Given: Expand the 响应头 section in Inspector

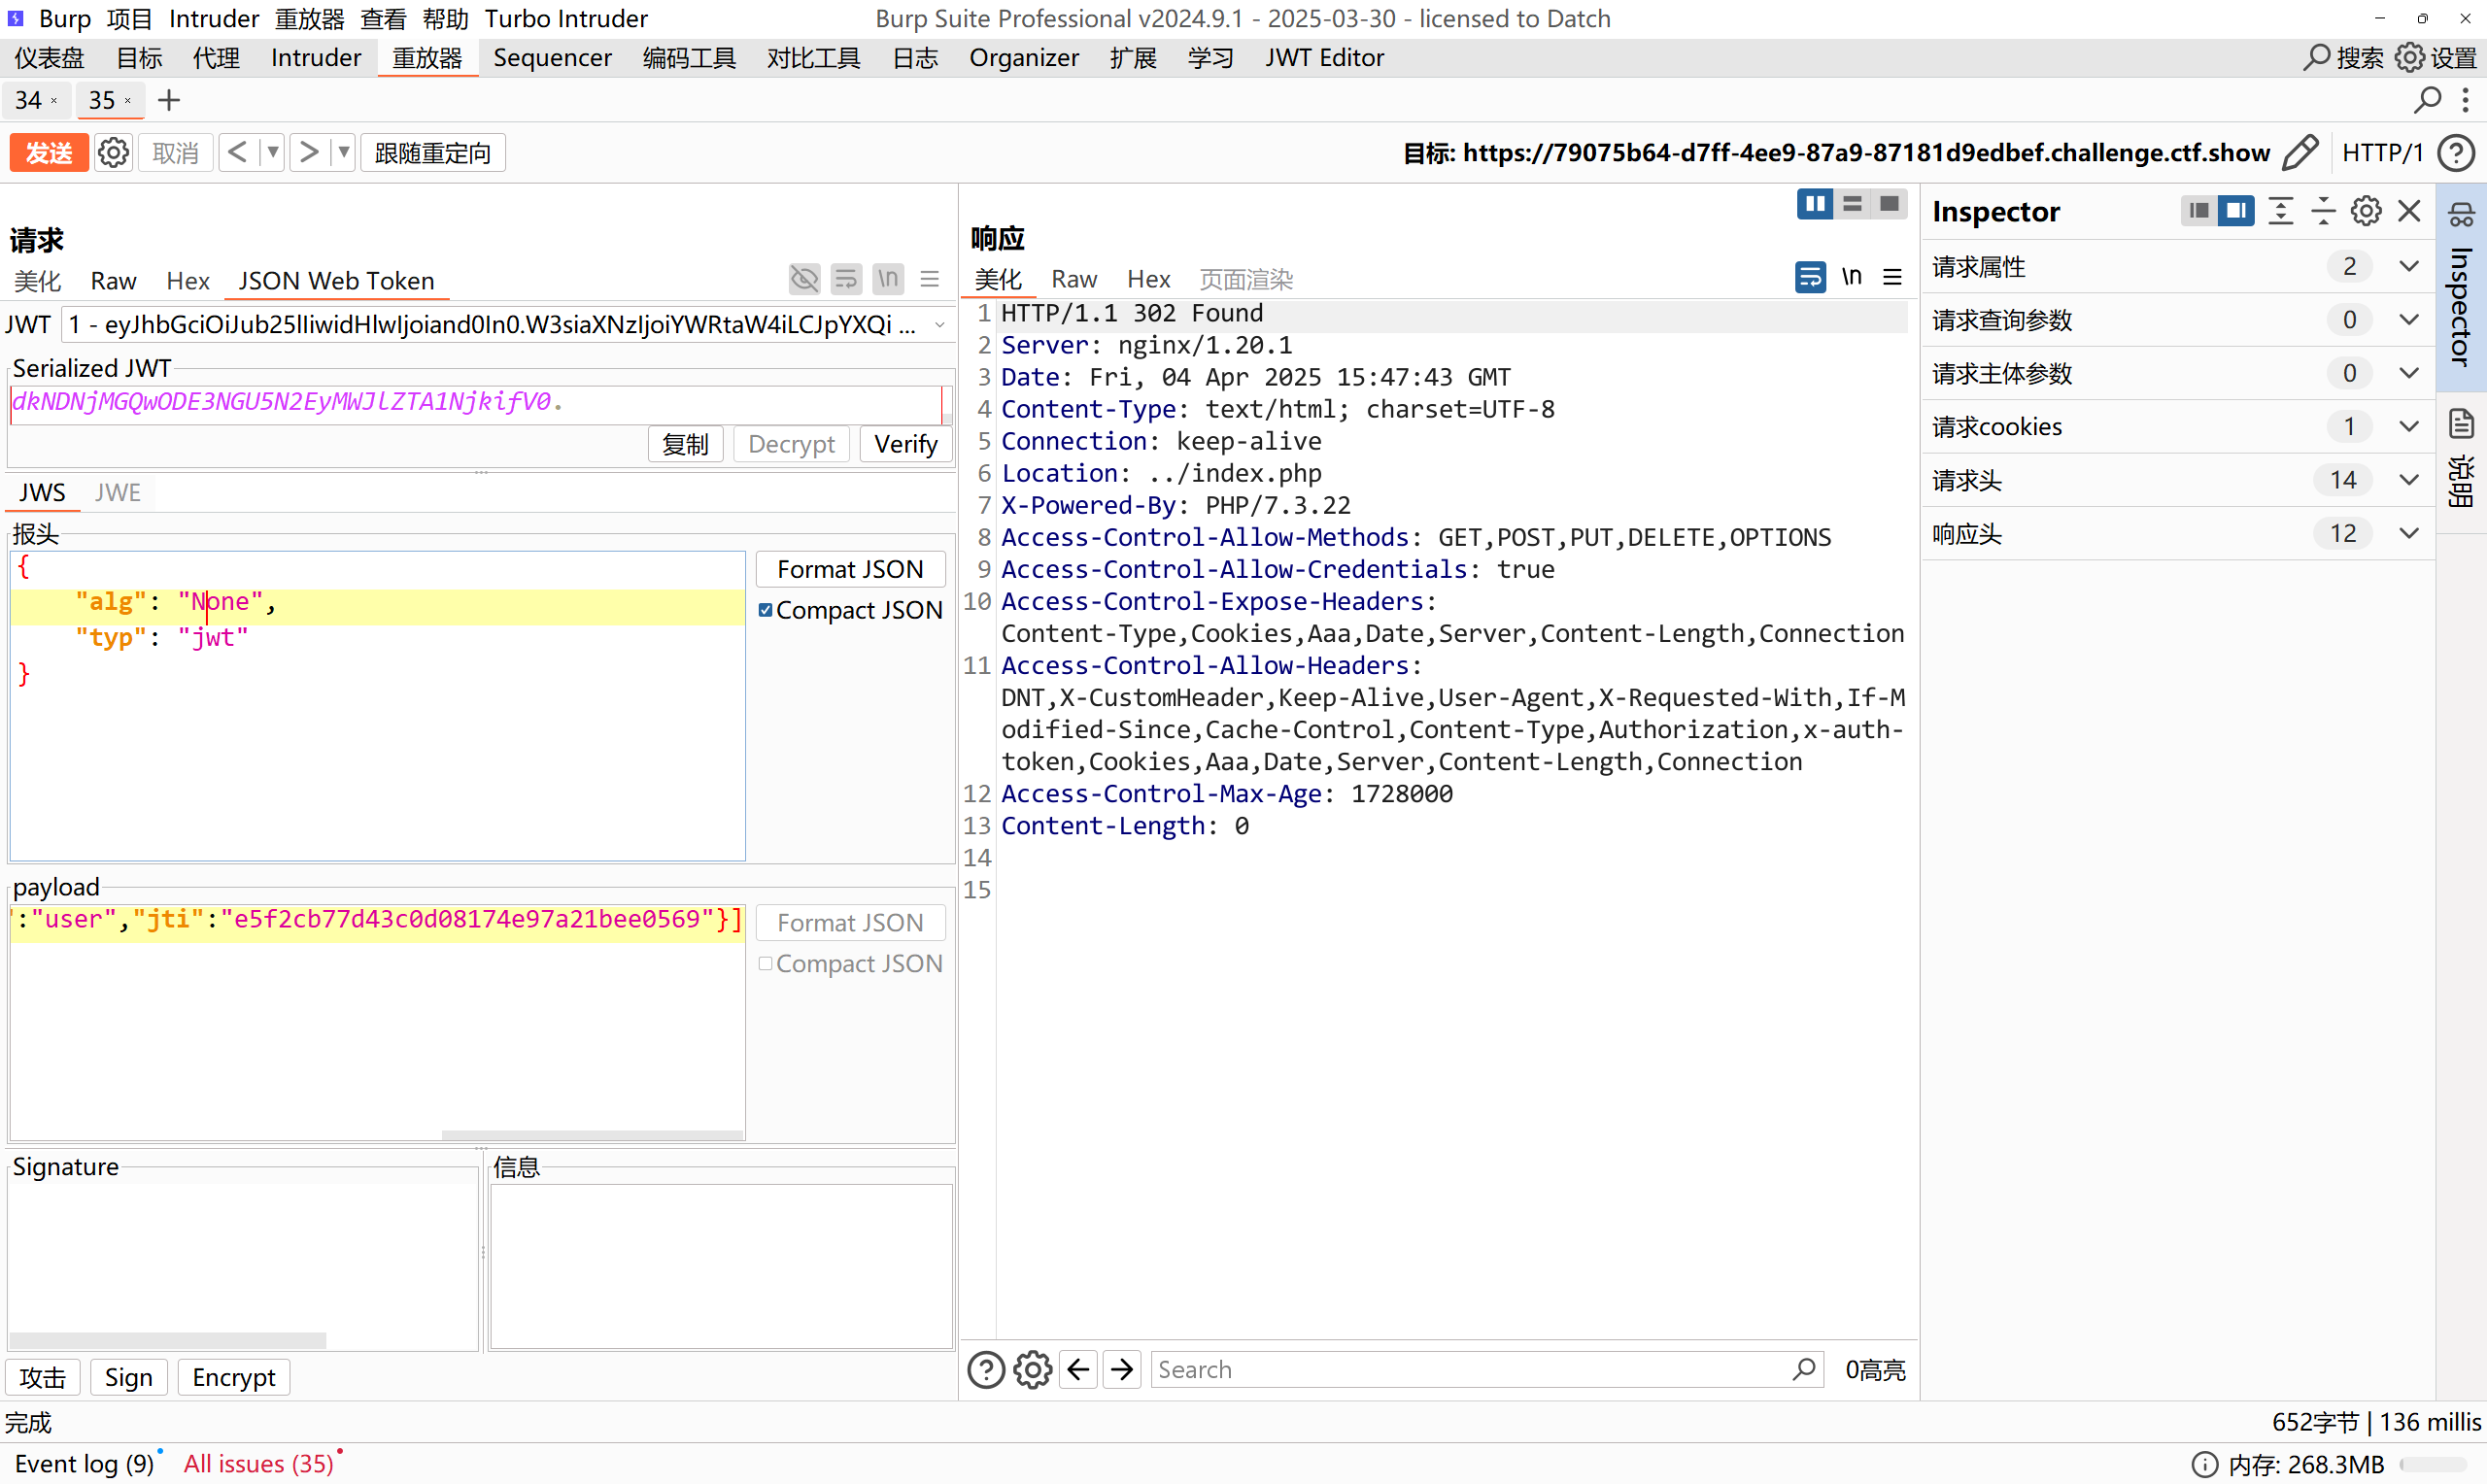Looking at the screenshot, I should (x=2409, y=534).
